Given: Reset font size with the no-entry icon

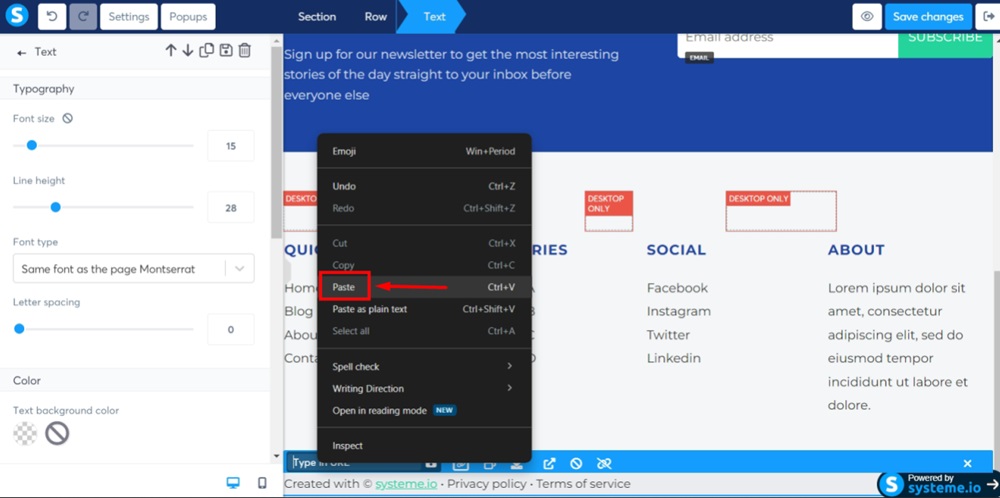Looking at the screenshot, I should coord(68,119).
